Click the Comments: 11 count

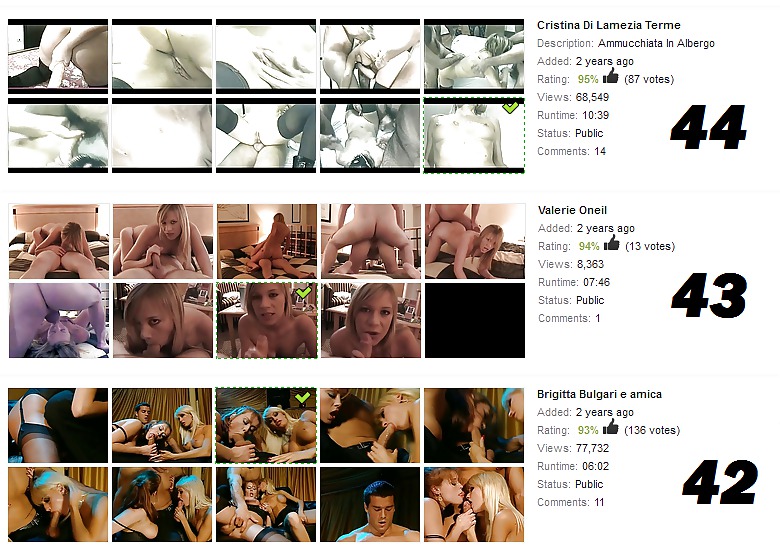tap(571, 502)
